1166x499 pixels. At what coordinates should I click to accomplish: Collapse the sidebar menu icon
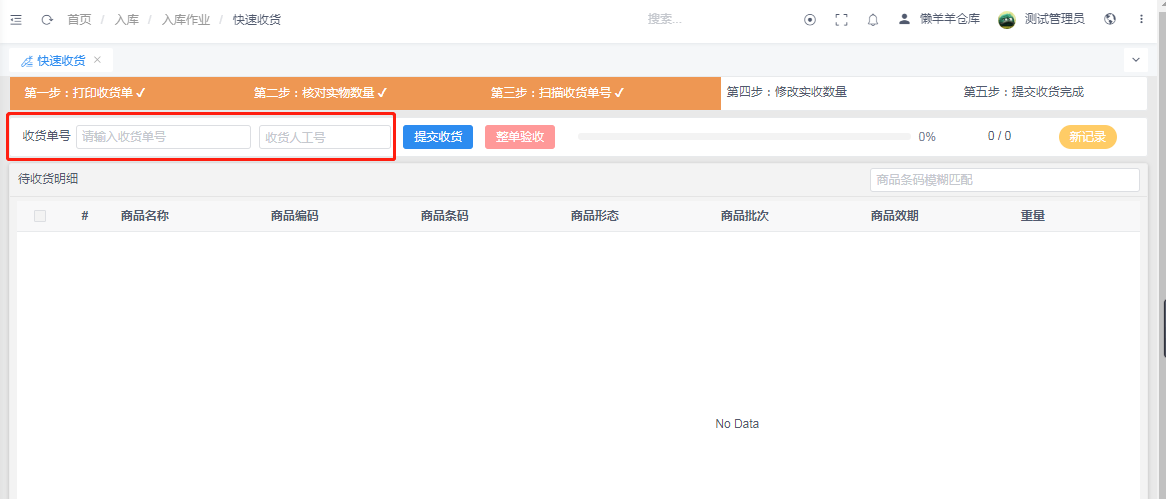tap(16, 20)
